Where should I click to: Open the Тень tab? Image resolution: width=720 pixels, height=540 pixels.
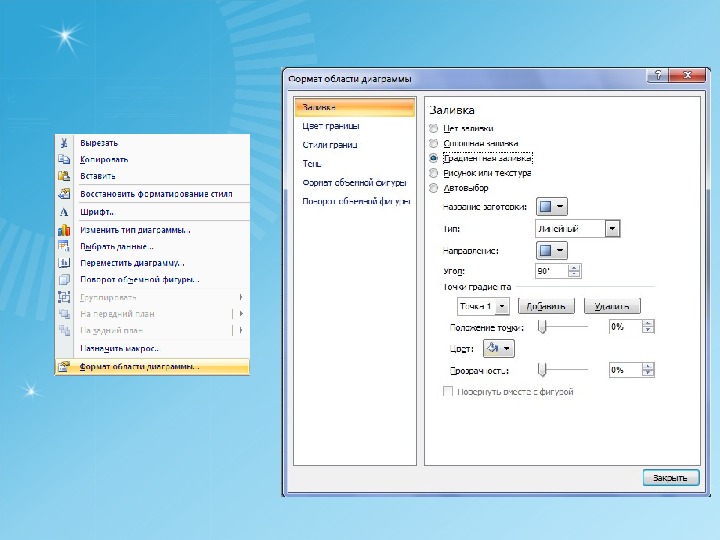[354, 163]
